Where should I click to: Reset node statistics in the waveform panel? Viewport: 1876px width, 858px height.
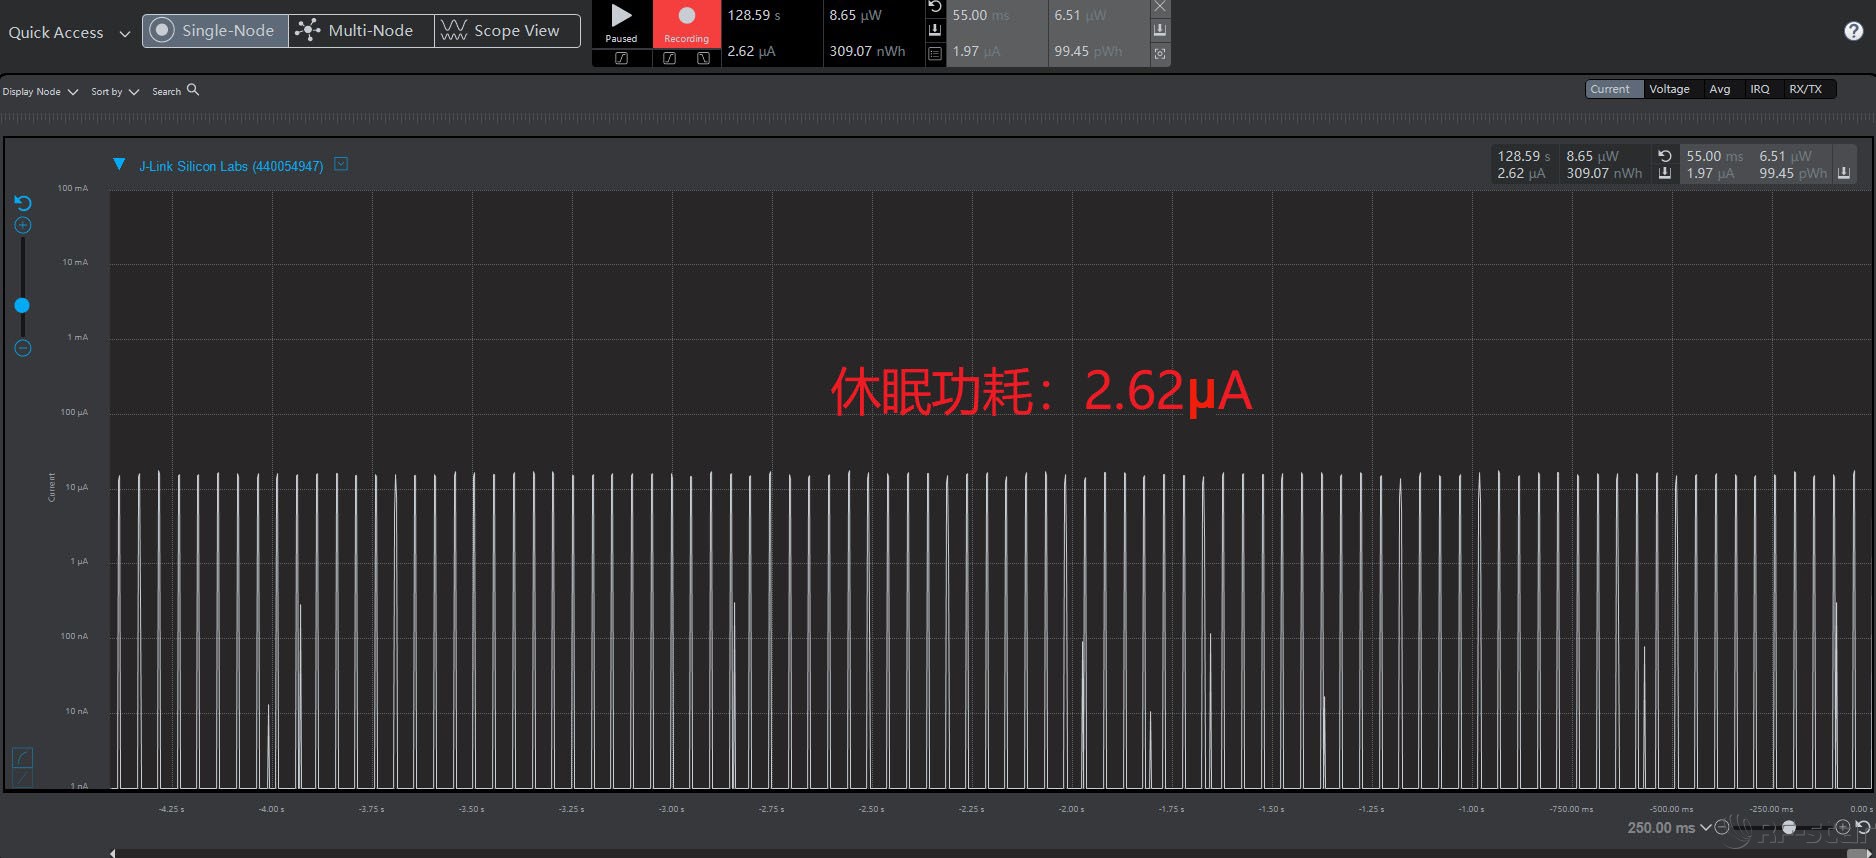(x=1665, y=156)
